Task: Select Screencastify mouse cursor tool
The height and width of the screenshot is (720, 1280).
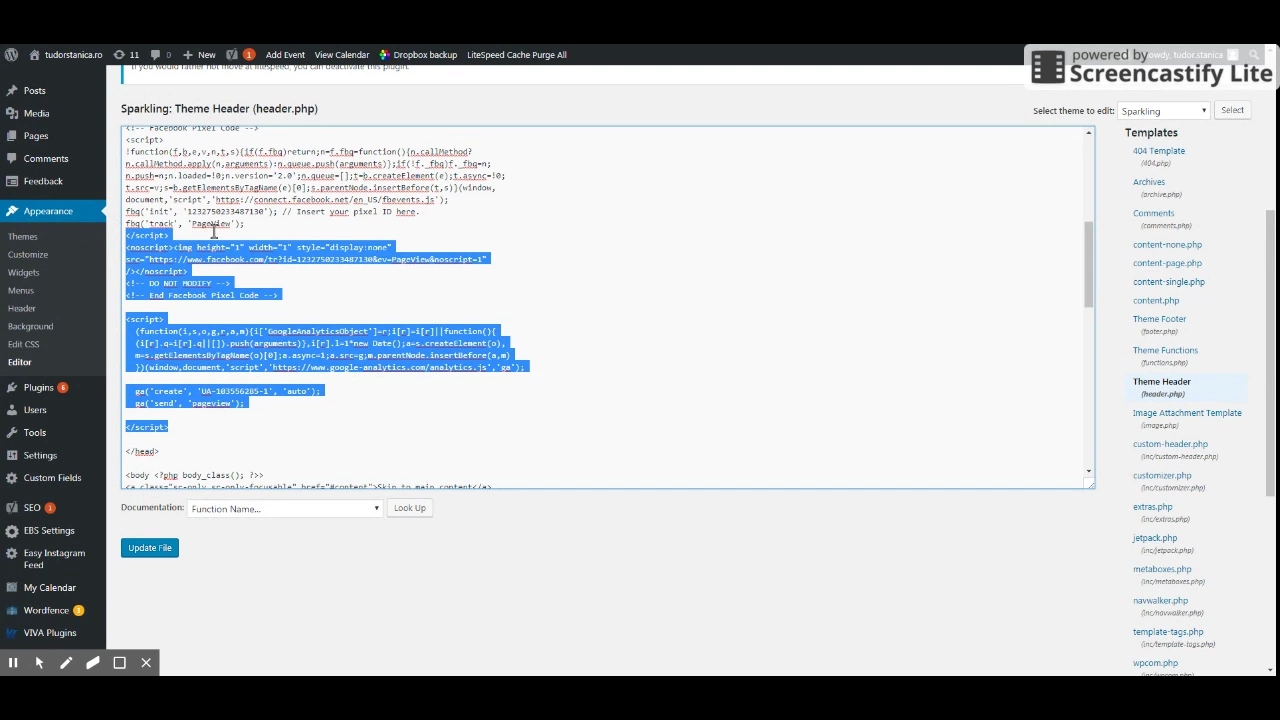Action: point(39,663)
